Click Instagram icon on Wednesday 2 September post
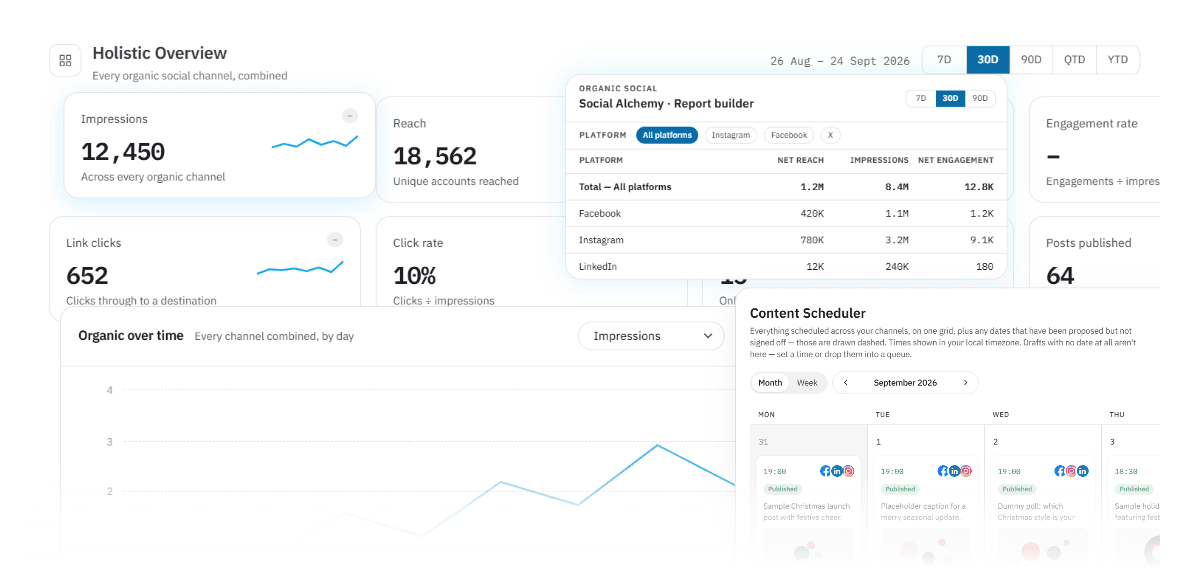Screen dimensions: 1177x582 1071,471
